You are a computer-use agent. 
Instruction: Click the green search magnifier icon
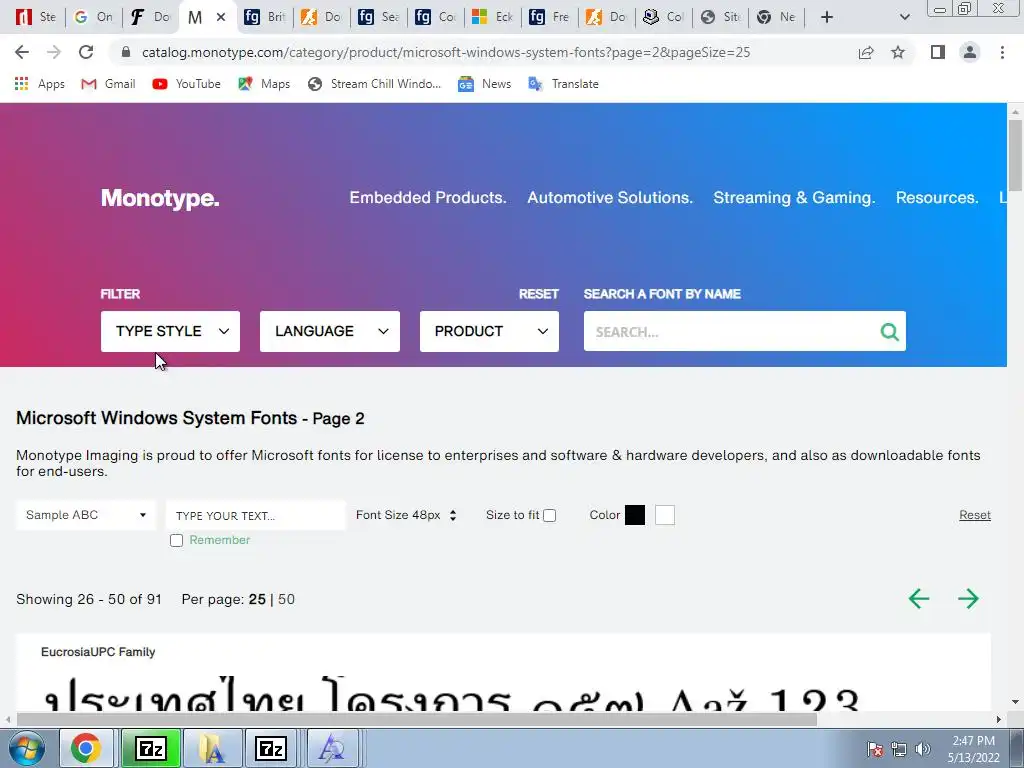[889, 332]
